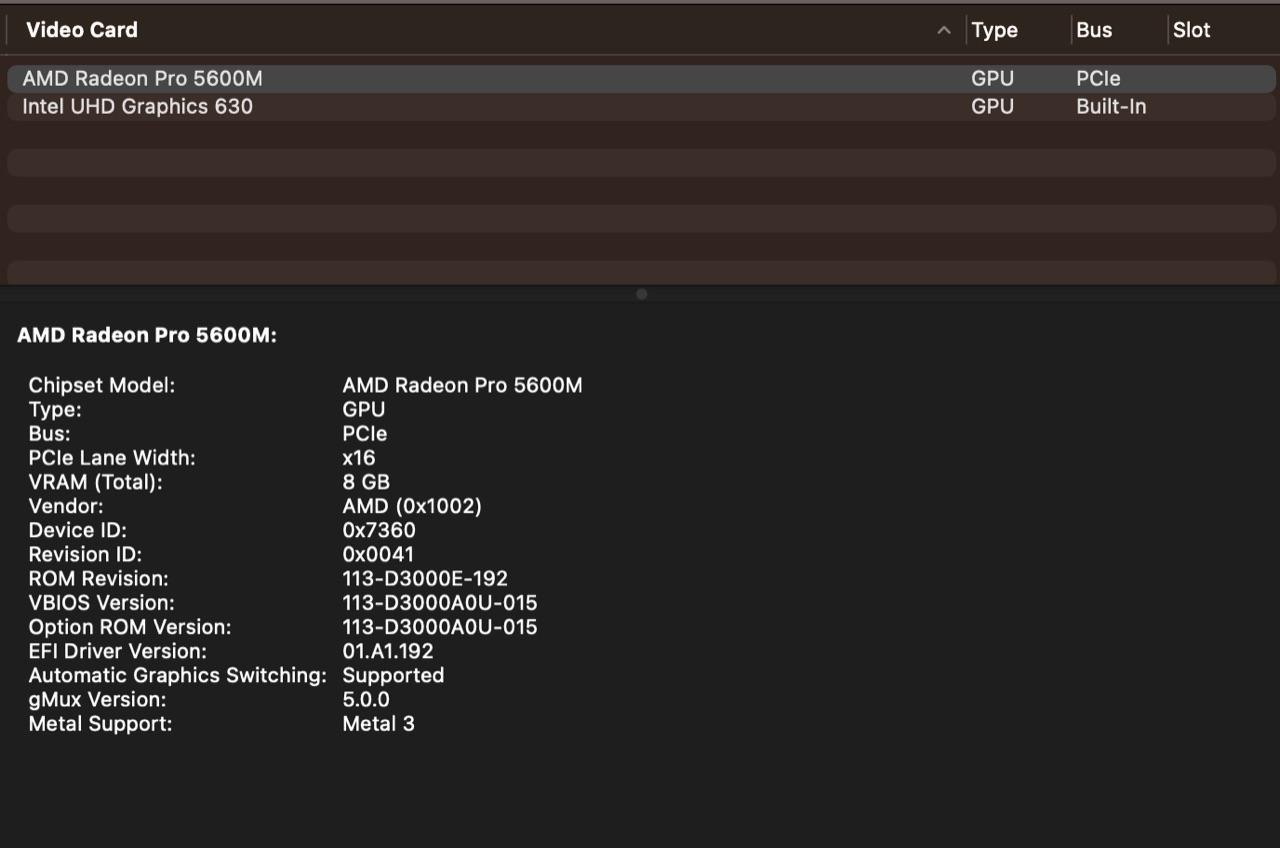1280x848 pixels.
Task: Click the 0x0041 revision ID value
Action: tap(378, 554)
